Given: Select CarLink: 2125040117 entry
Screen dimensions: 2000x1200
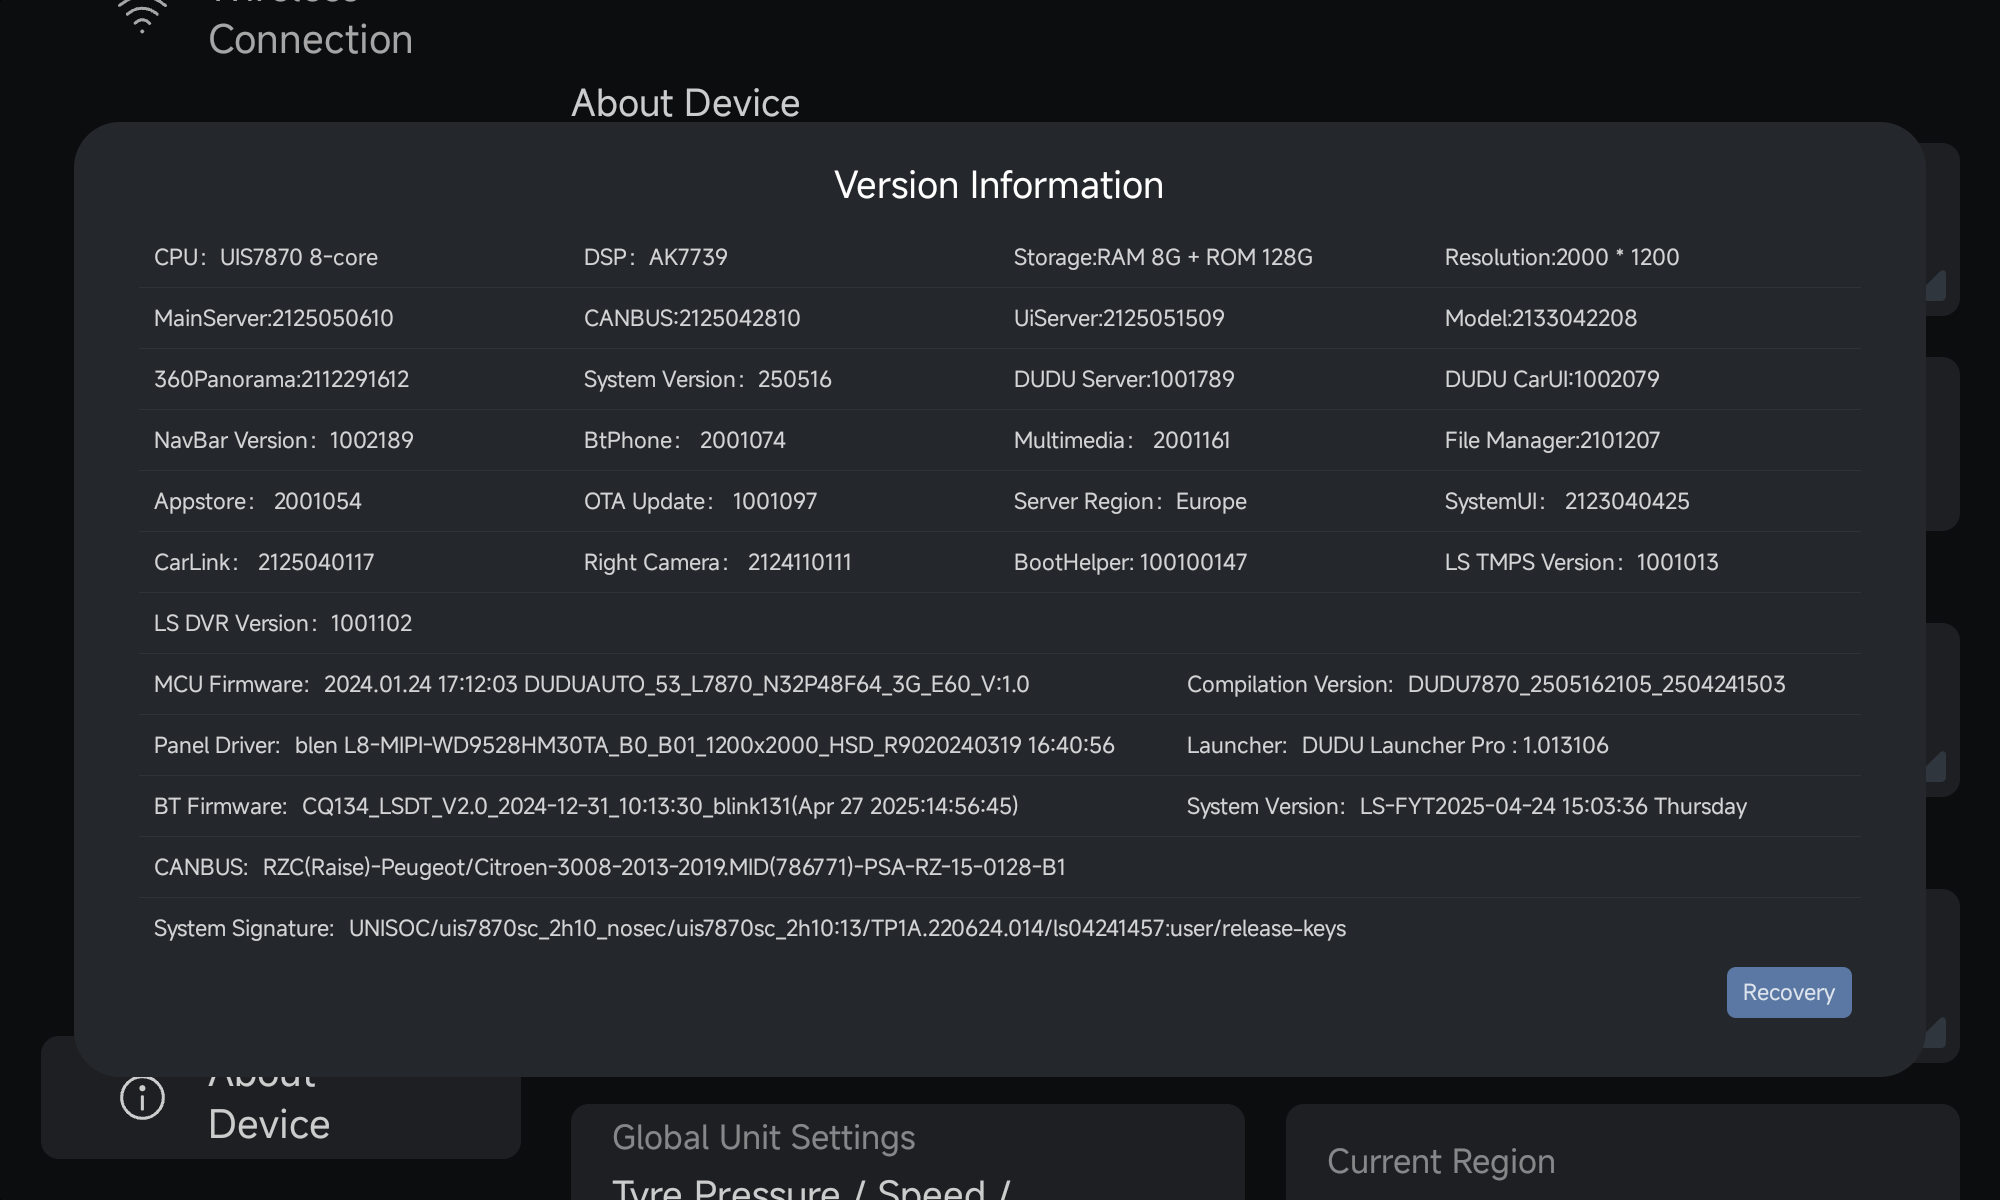Looking at the screenshot, I should [264, 562].
